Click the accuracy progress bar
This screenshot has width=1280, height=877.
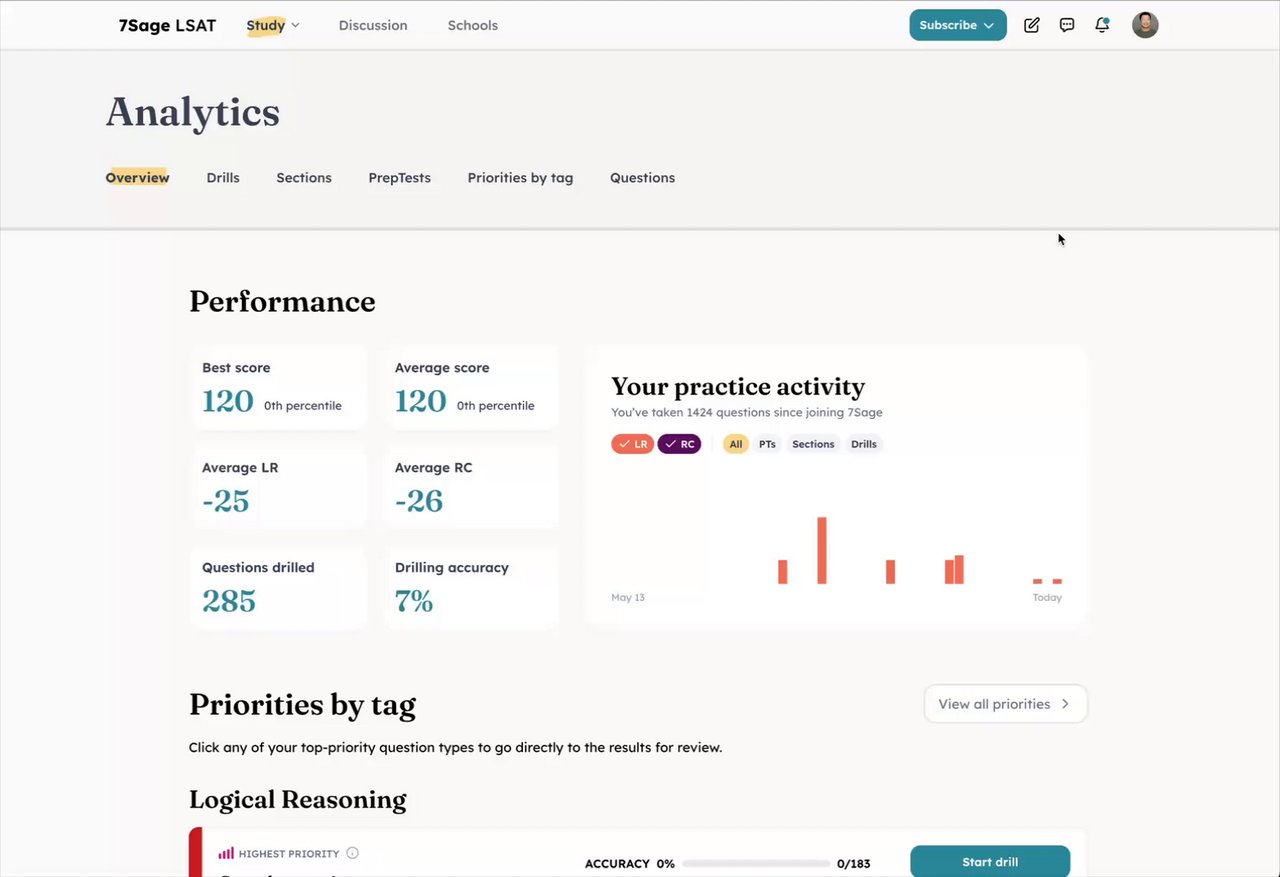coord(756,863)
